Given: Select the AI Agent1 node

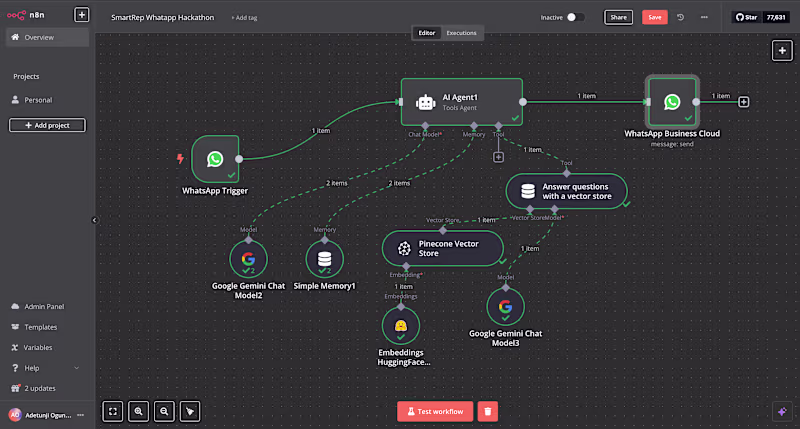Looking at the screenshot, I should (x=462, y=102).
